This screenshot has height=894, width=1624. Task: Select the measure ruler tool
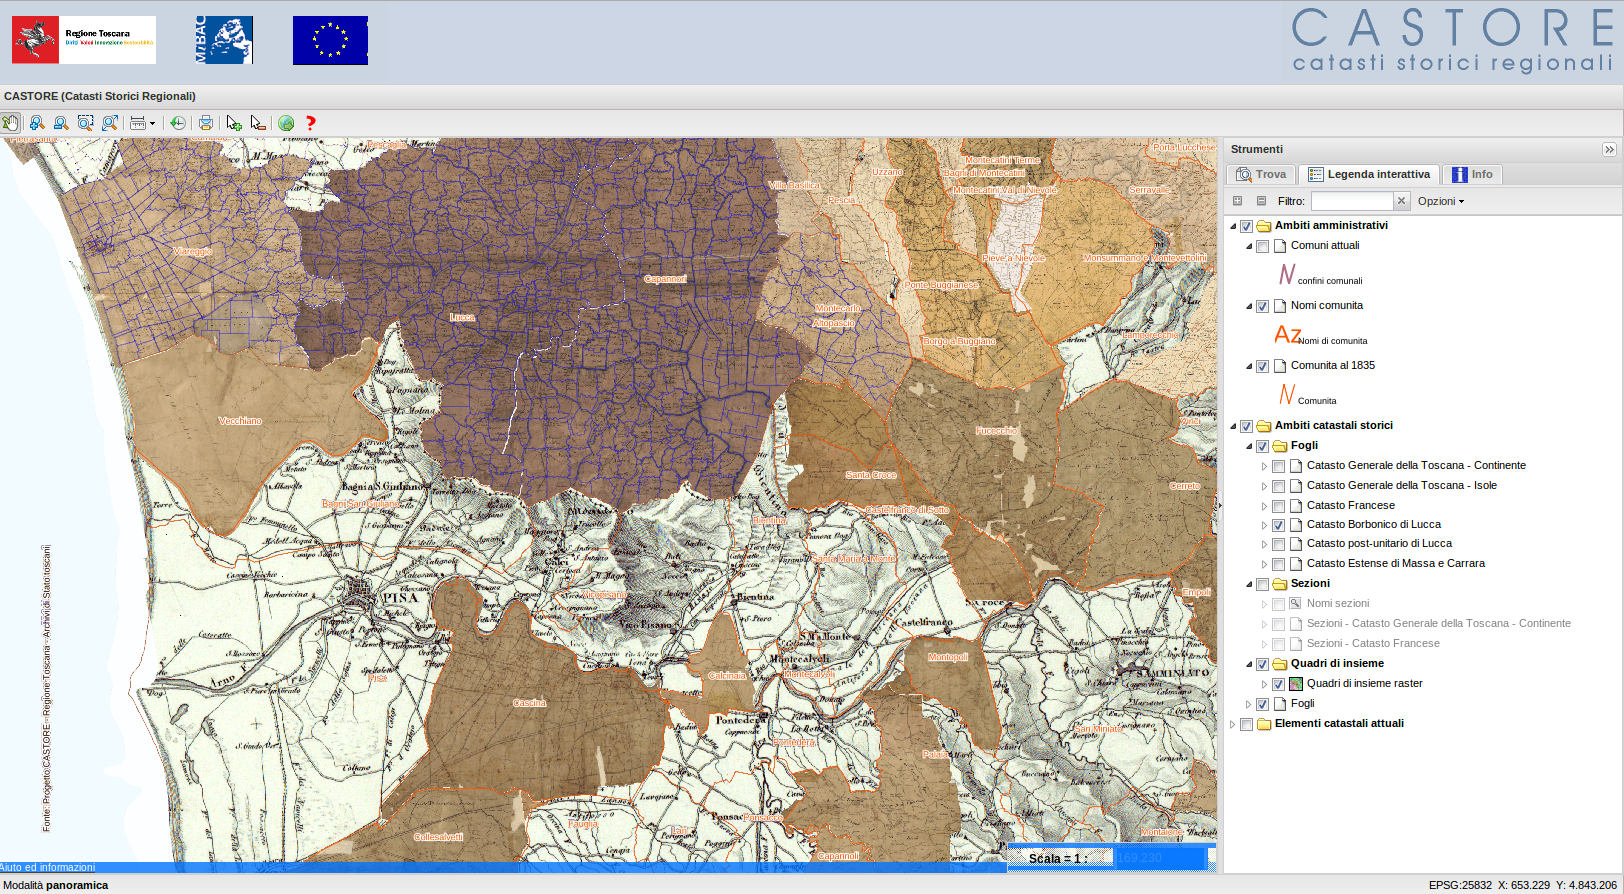[138, 123]
